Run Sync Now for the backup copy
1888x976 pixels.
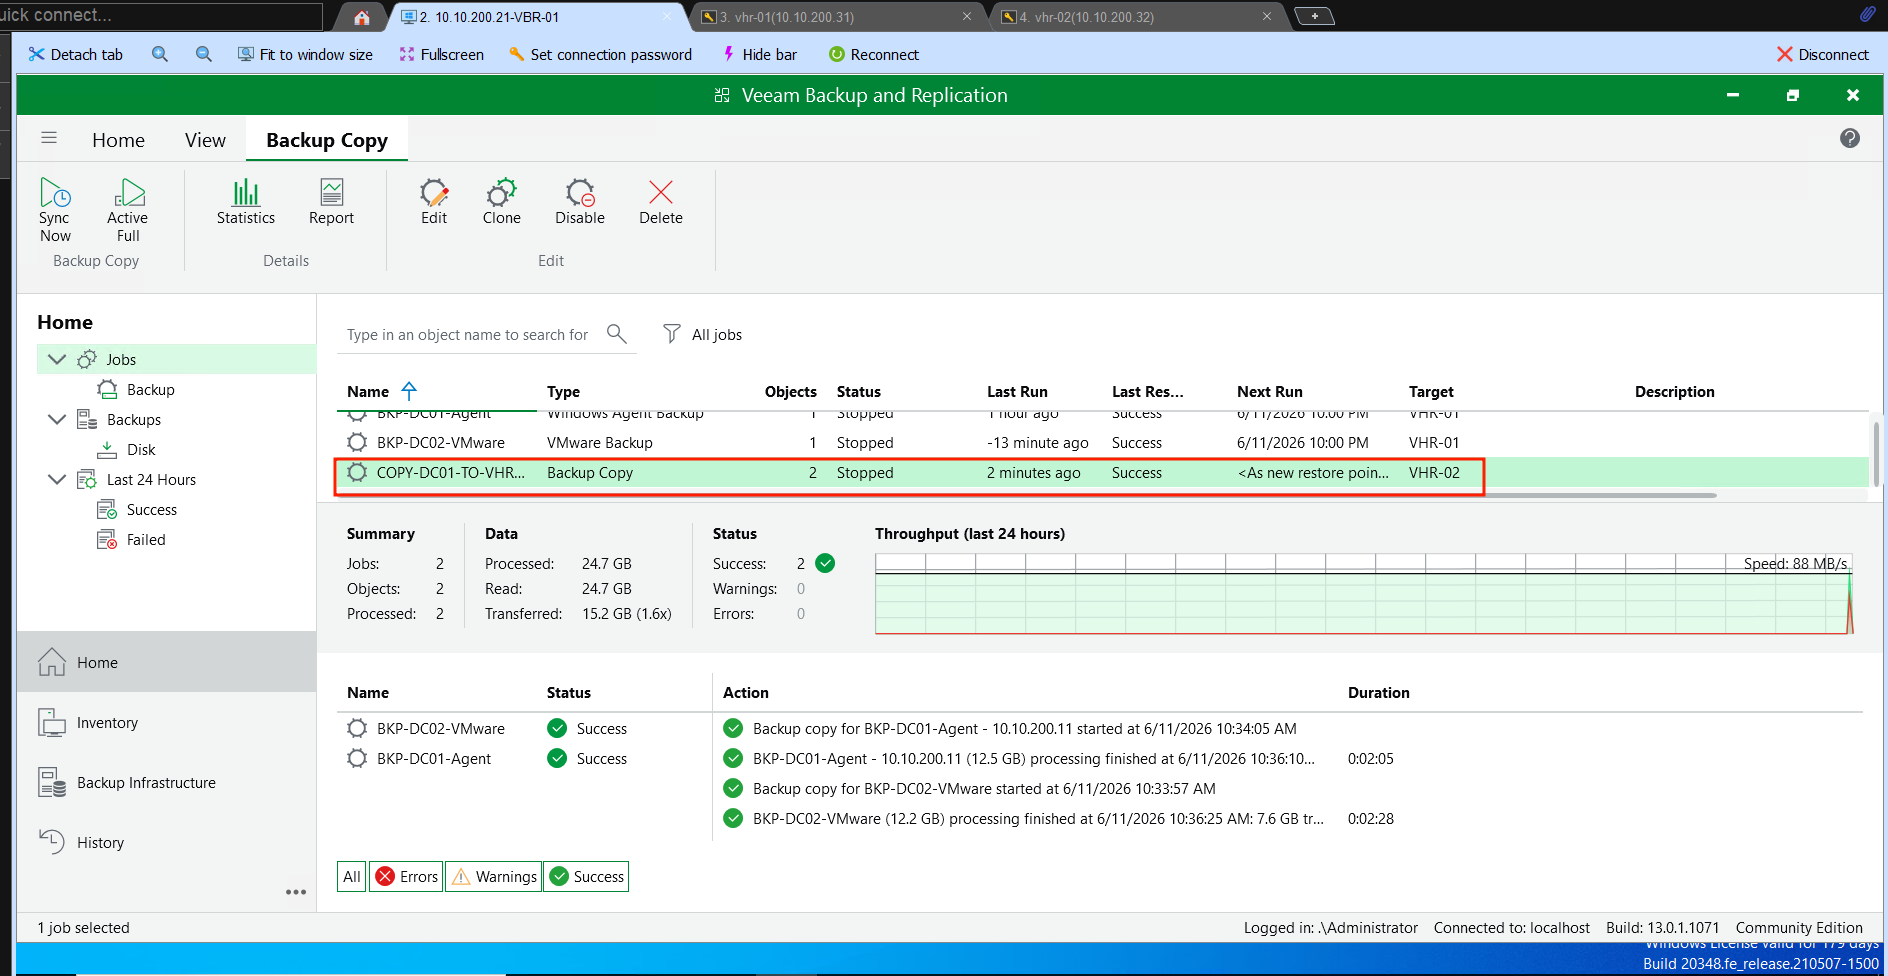(55, 210)
